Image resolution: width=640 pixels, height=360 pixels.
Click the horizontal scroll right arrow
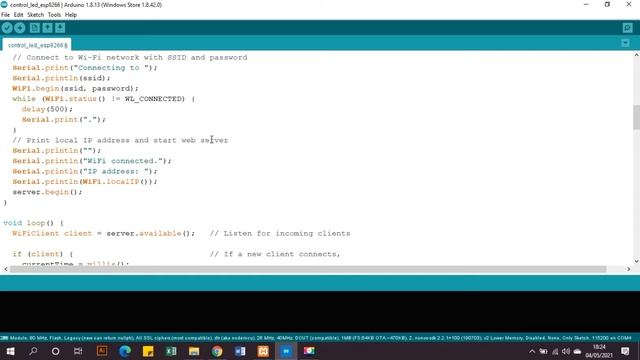pos(629,269)
